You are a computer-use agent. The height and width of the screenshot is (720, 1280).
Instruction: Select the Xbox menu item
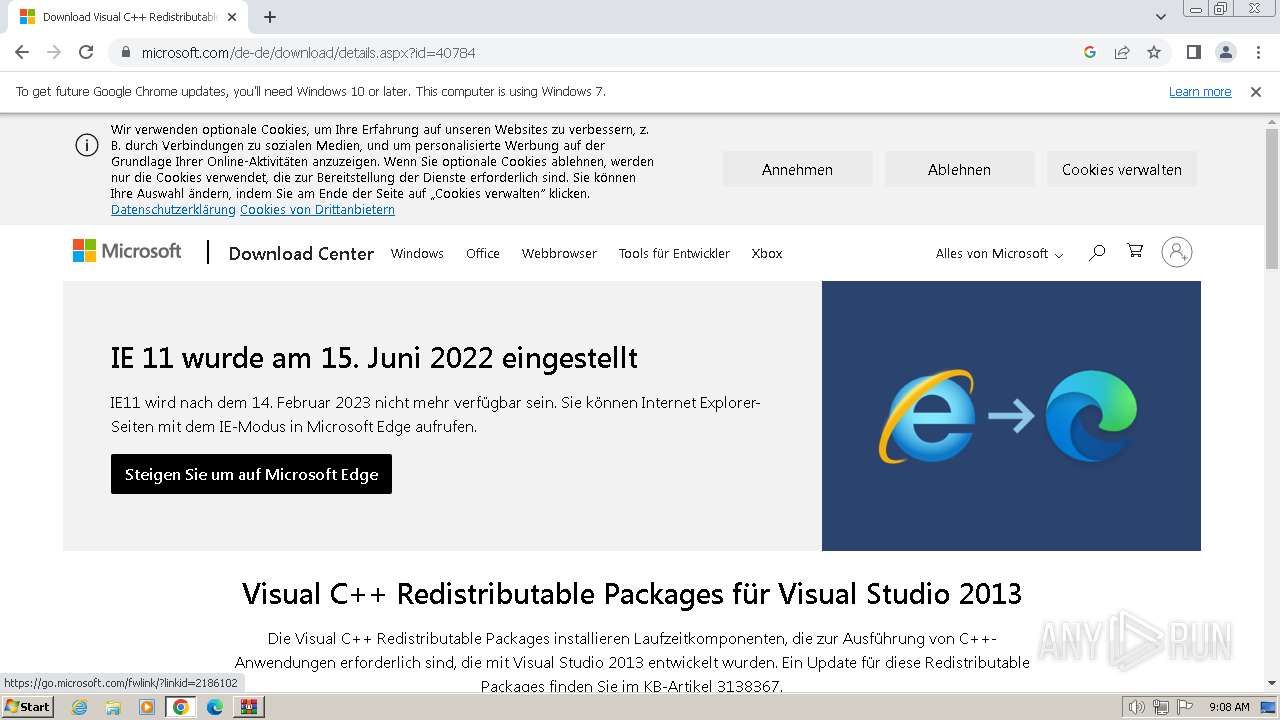point(767,253)
